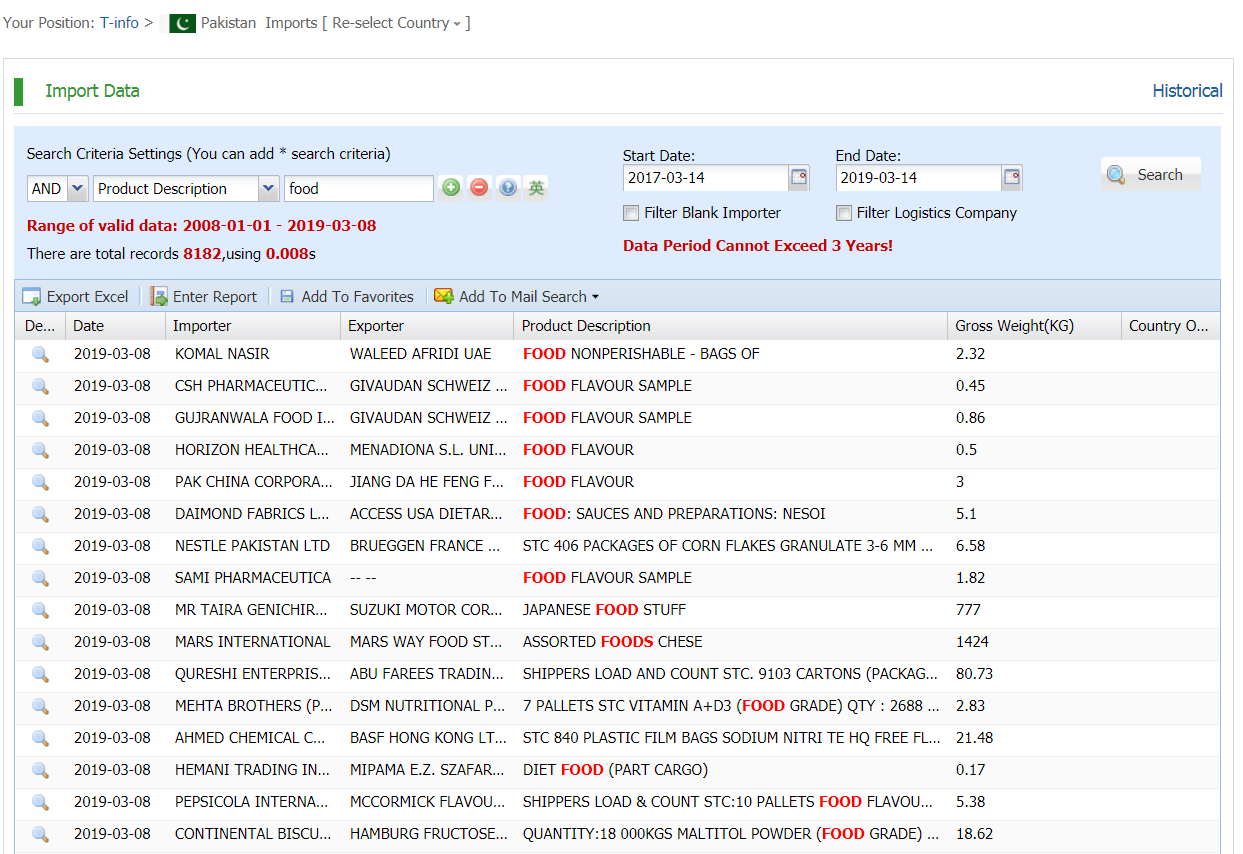Sort by the Gross Weight(KG) column header
This screenshot has height=854, width=1243.
pyautogui.click(x=1014, y=326)
